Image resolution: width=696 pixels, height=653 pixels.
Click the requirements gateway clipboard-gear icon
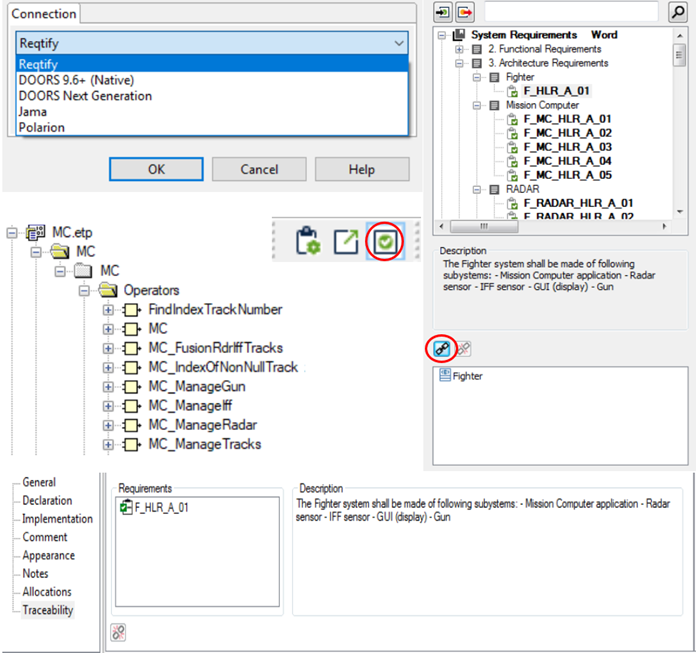pos(308,241)
